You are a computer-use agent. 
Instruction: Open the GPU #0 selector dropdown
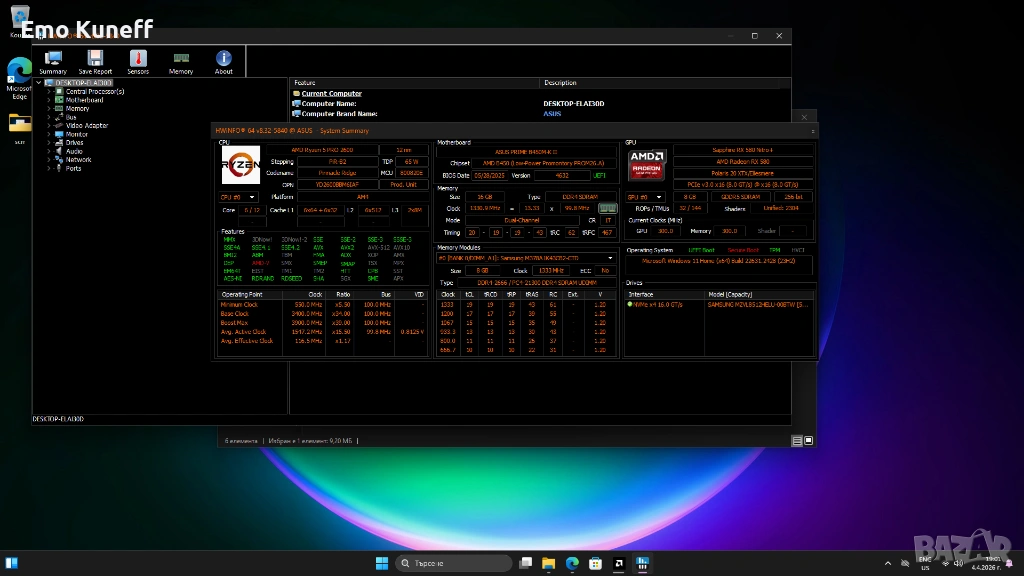646,197
